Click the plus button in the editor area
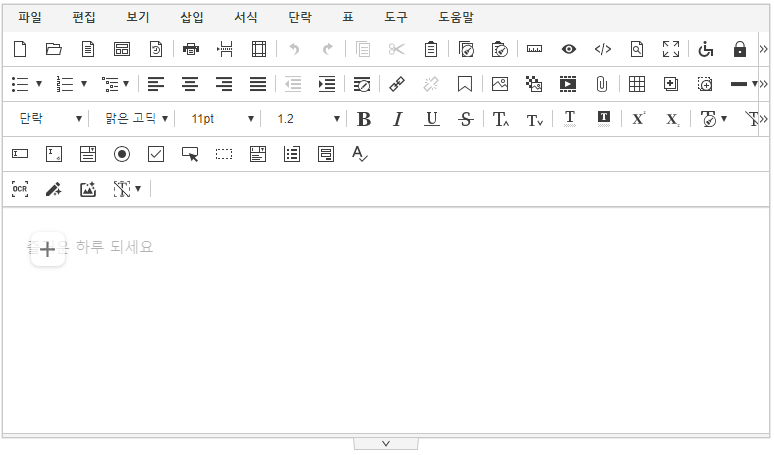Screen dimensions: 774x455 point(47,249)
